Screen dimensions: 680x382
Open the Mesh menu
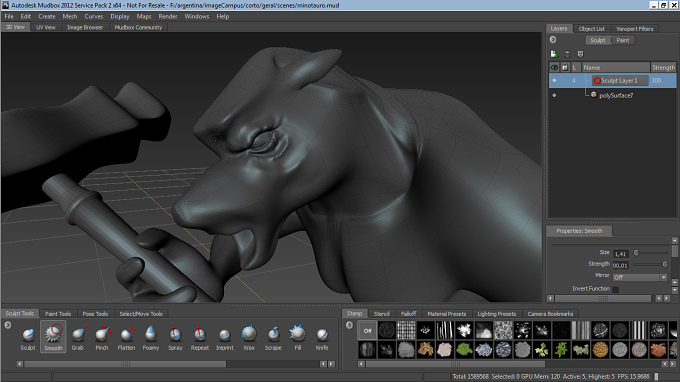point(70,16)
